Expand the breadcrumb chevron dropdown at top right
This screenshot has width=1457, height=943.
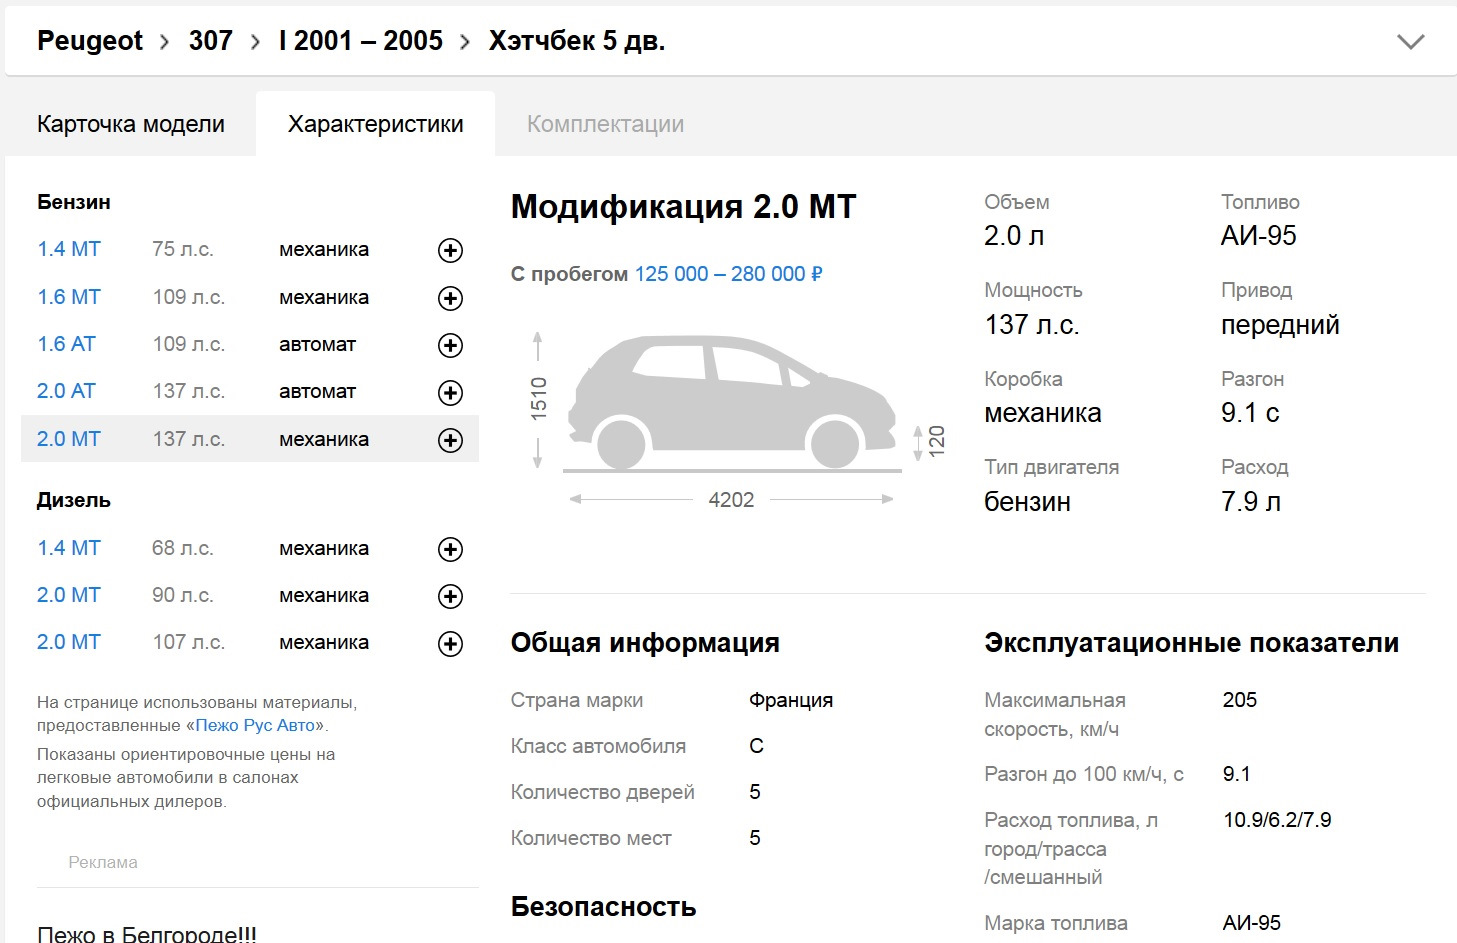[1410, 42]
